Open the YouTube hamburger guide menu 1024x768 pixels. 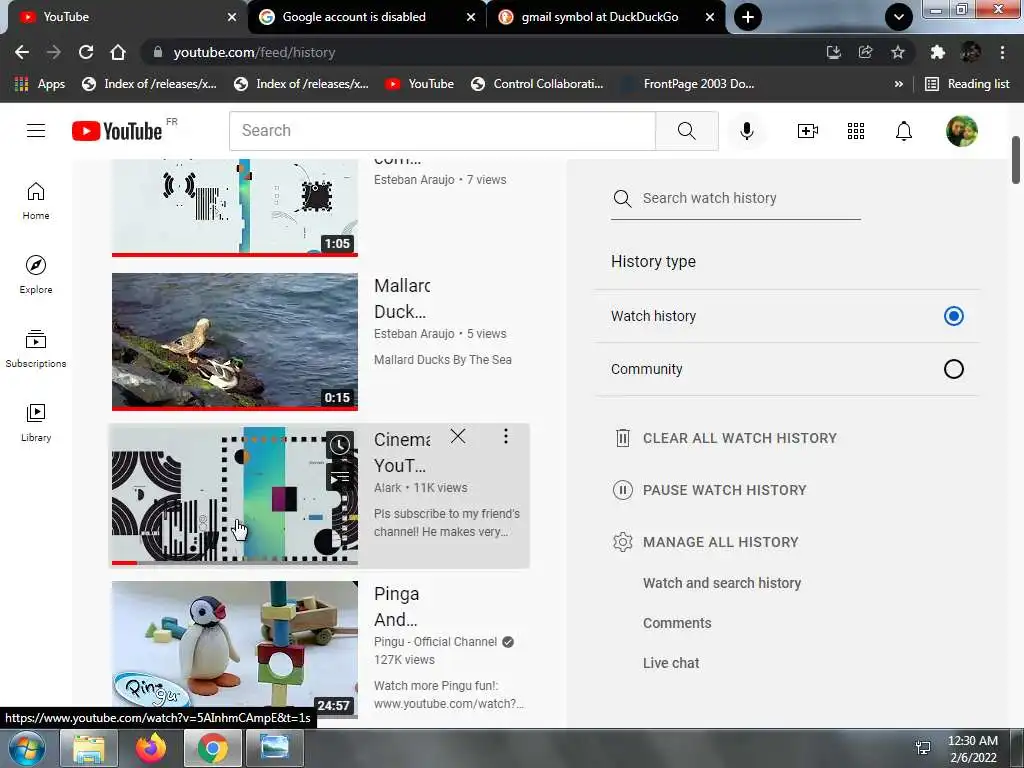tap(36, 131)
